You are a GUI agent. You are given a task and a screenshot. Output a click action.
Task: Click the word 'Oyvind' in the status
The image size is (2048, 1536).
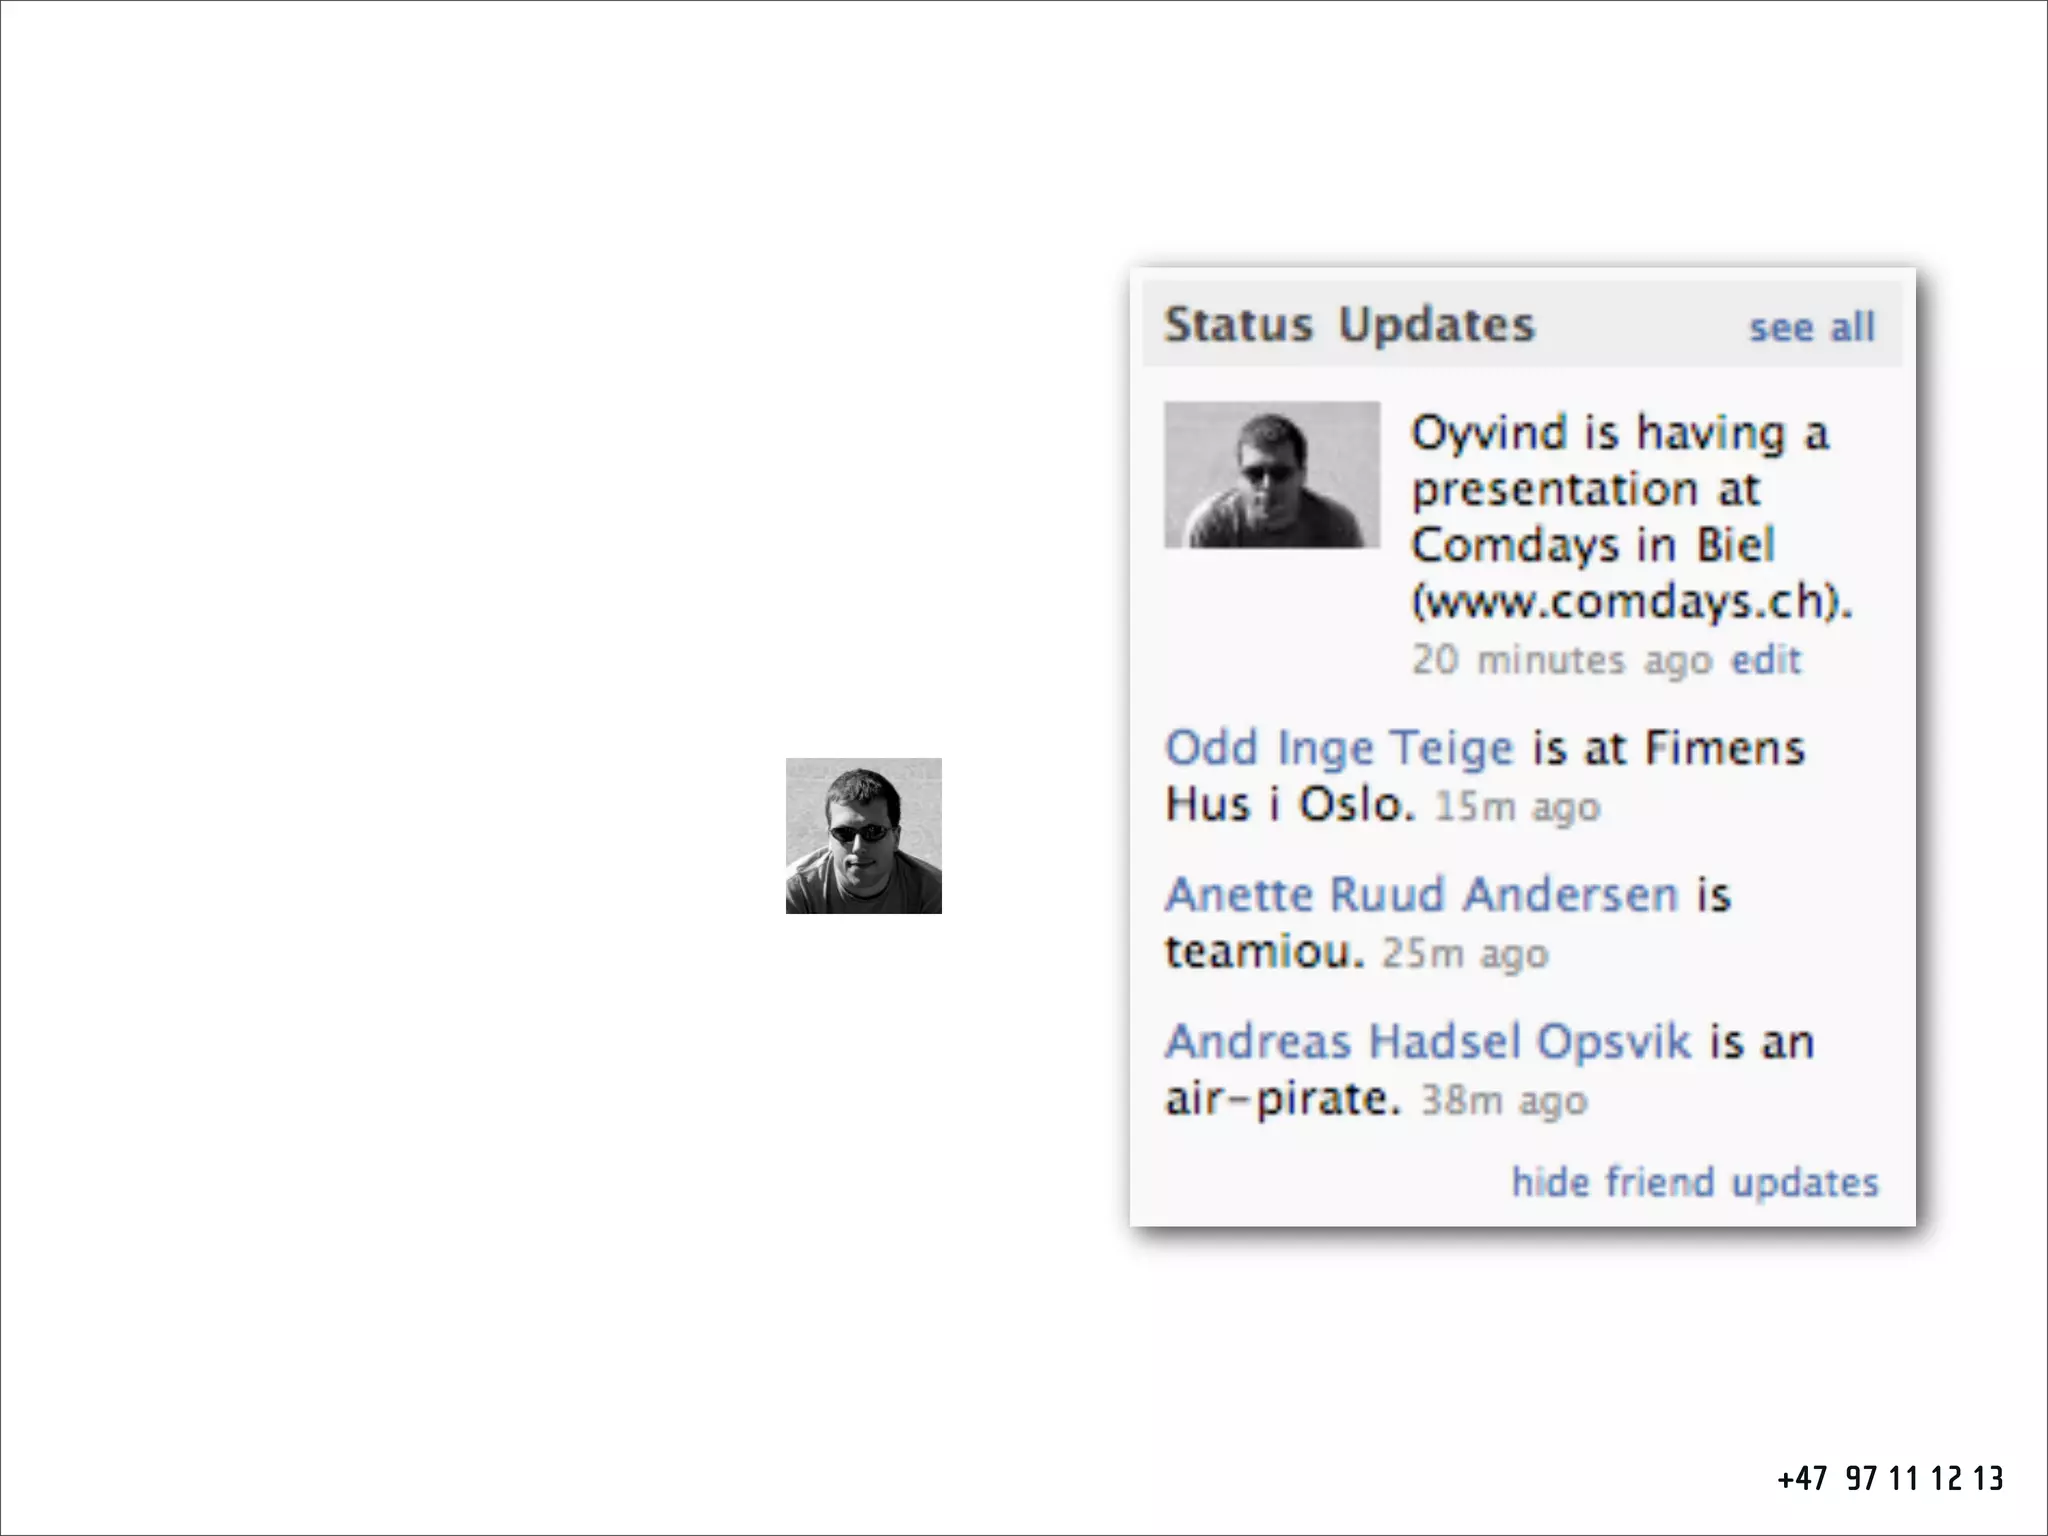1488,434
